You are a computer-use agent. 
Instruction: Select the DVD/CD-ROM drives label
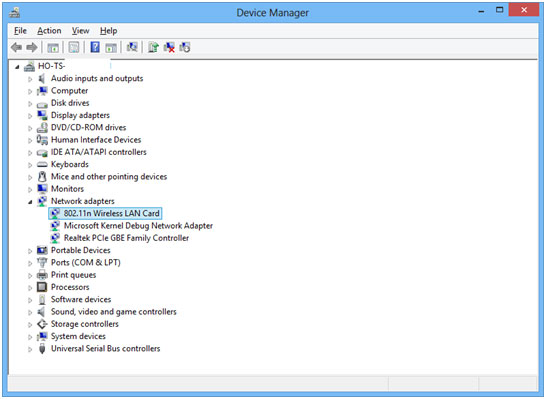tap(88, 127)
